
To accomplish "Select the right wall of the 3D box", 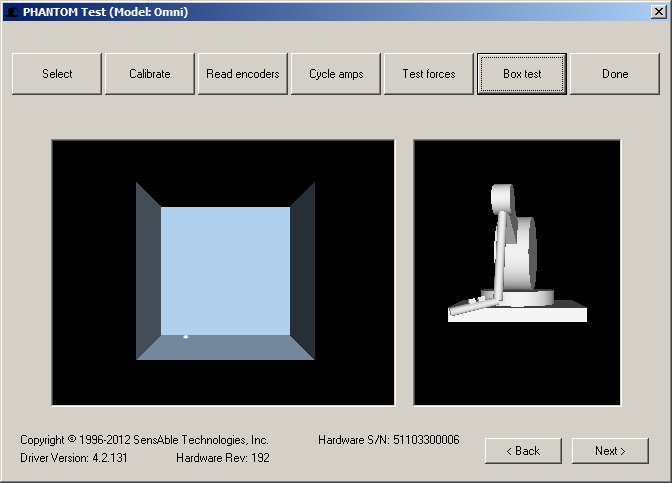I will (302, 272).
